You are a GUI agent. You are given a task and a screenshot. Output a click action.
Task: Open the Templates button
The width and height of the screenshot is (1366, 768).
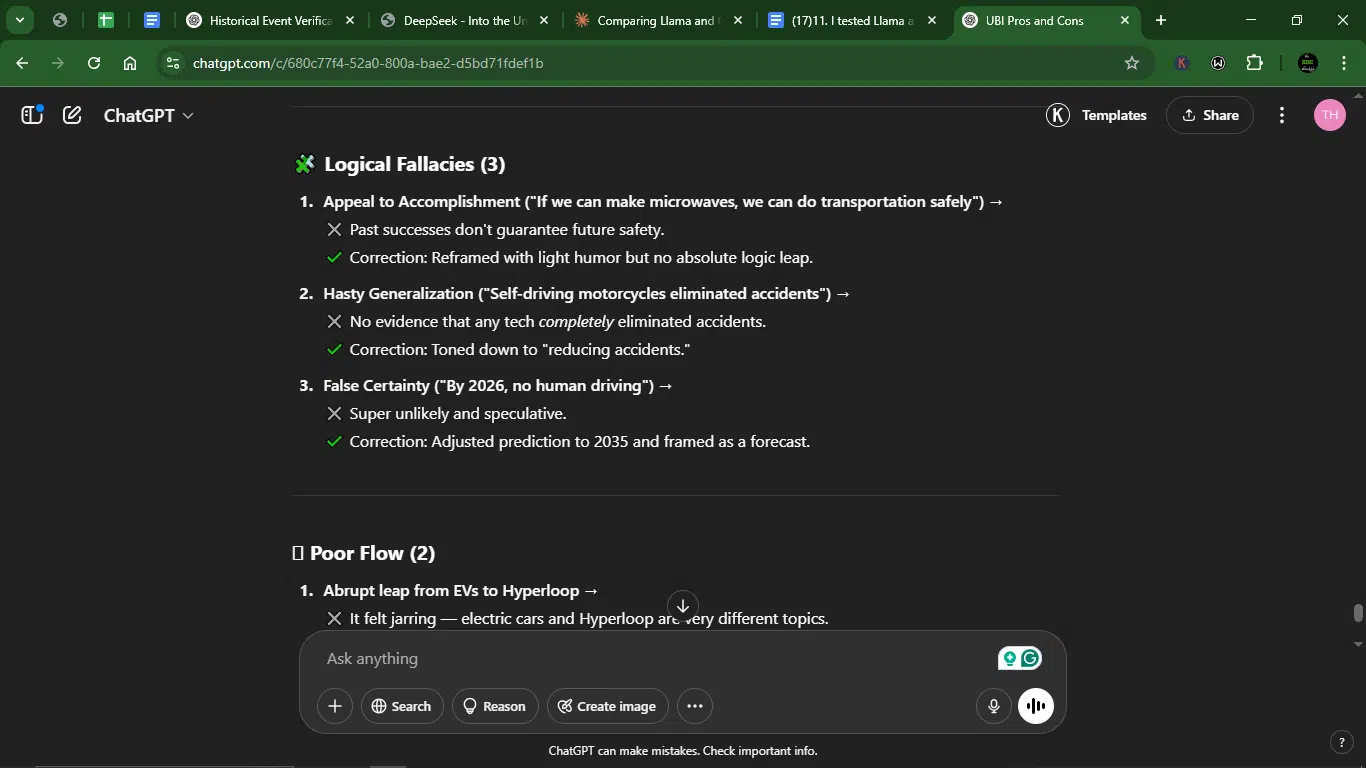[x=1114, y=115]
